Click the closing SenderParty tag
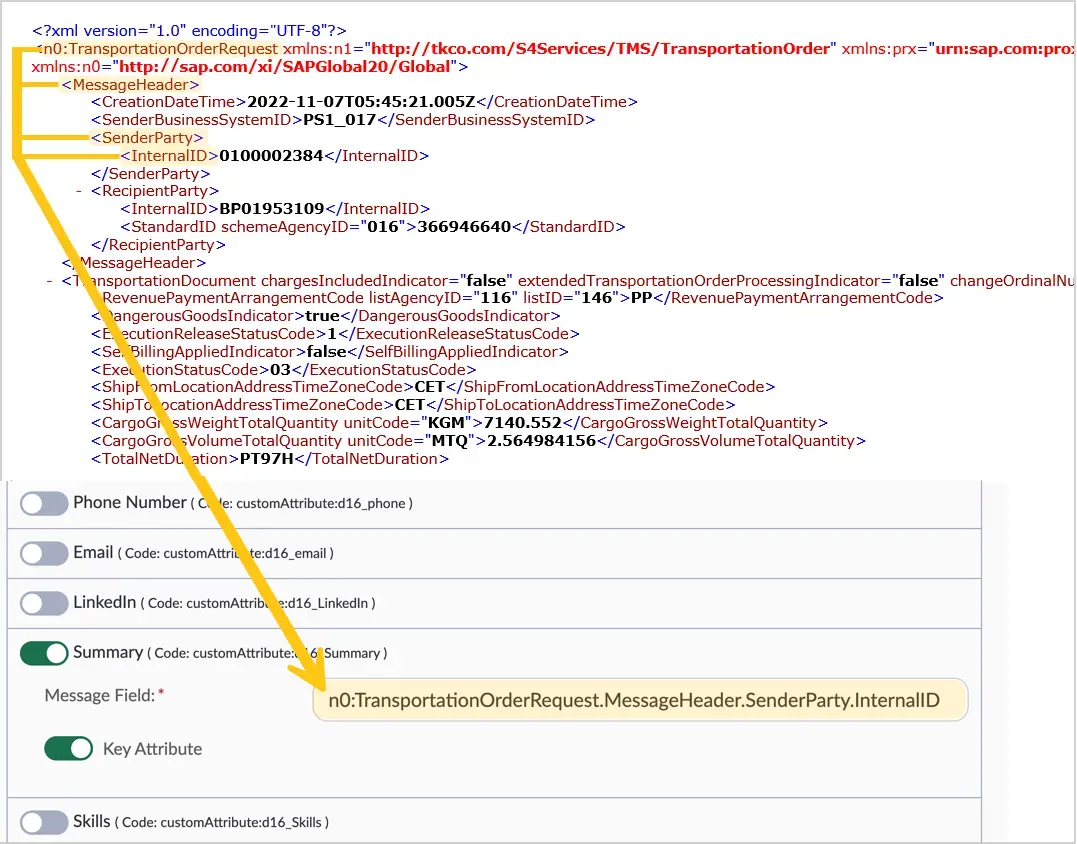The width and height of the screenshot is (1077, 844). 150,174
